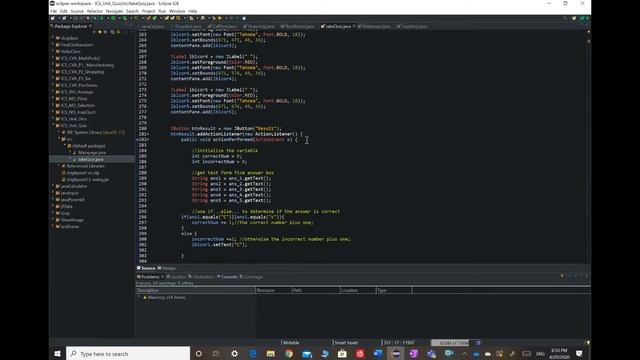Viewport: 640px width, 360px height.
Task: Switch to Mainpage.java editor tab
Action: (x=375, y=27)
